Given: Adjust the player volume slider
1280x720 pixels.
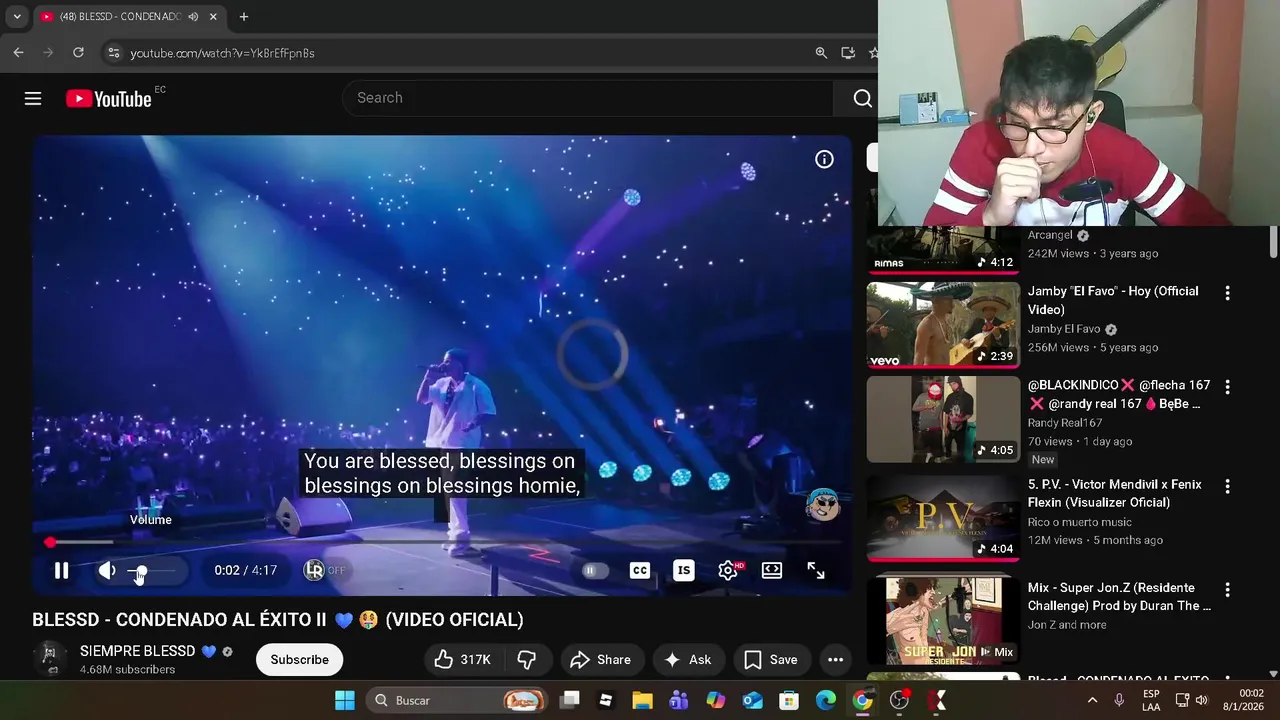Looking at the screenshot, I should click(152, 571).
